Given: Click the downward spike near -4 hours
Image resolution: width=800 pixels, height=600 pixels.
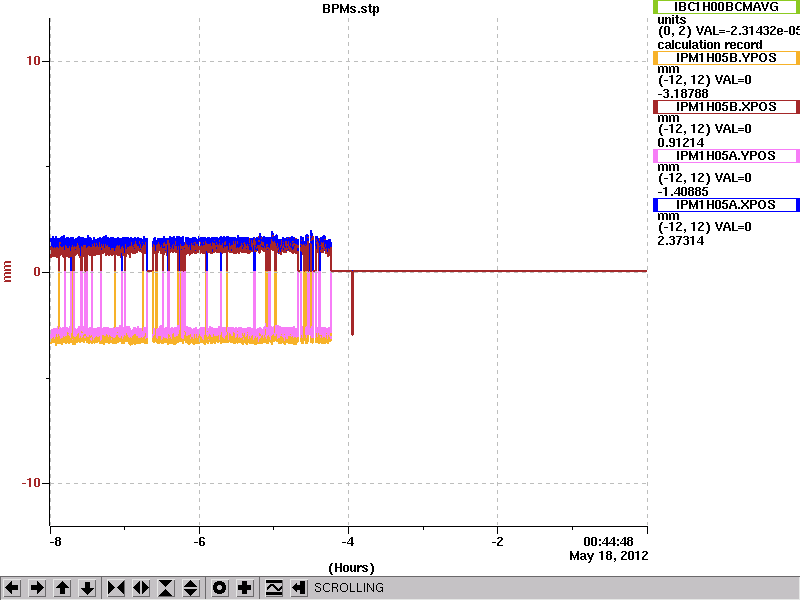Looking at the screenshot, I should (x=352, y=304).
